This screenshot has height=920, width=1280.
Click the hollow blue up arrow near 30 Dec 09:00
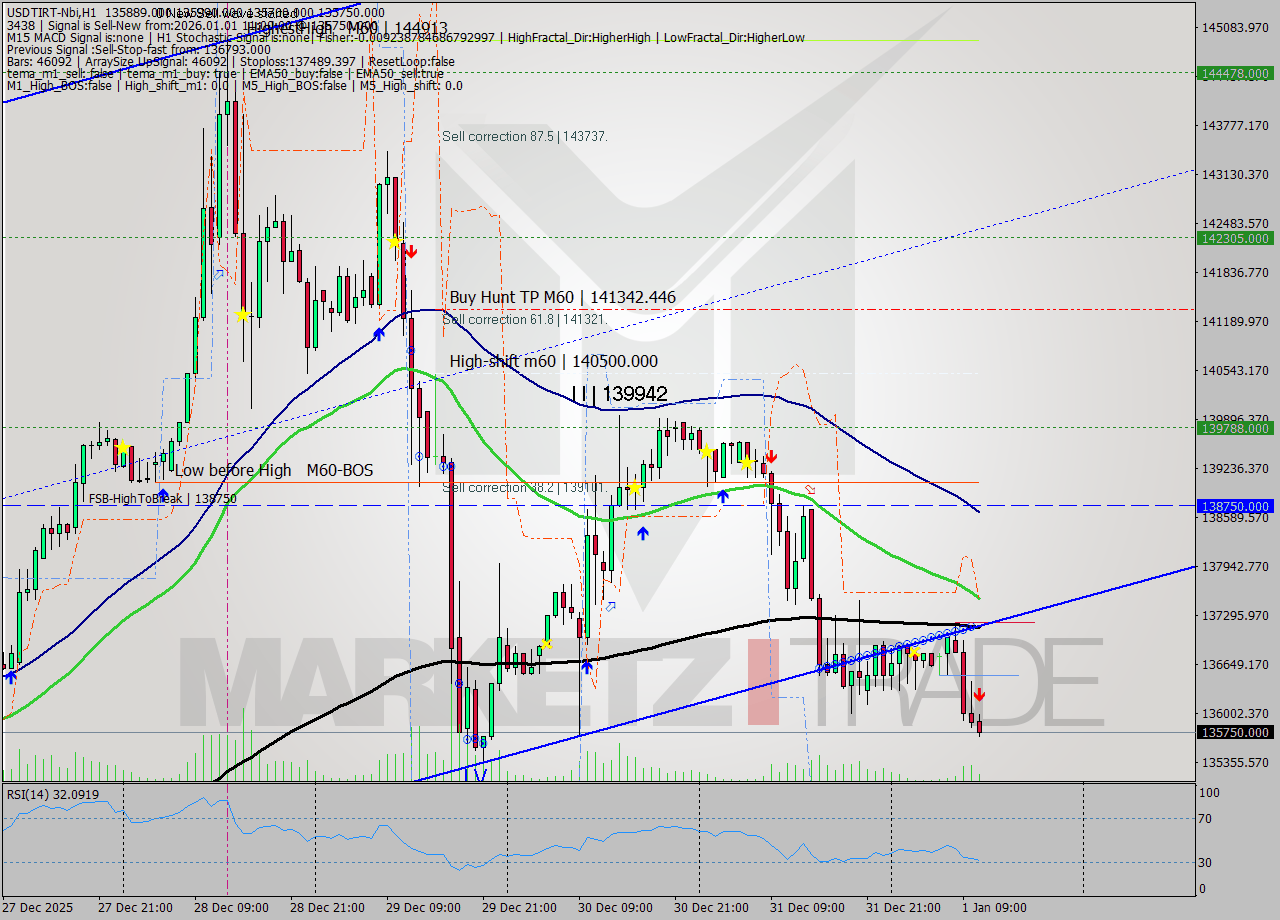pyautogui.click(x=611, y=607)
